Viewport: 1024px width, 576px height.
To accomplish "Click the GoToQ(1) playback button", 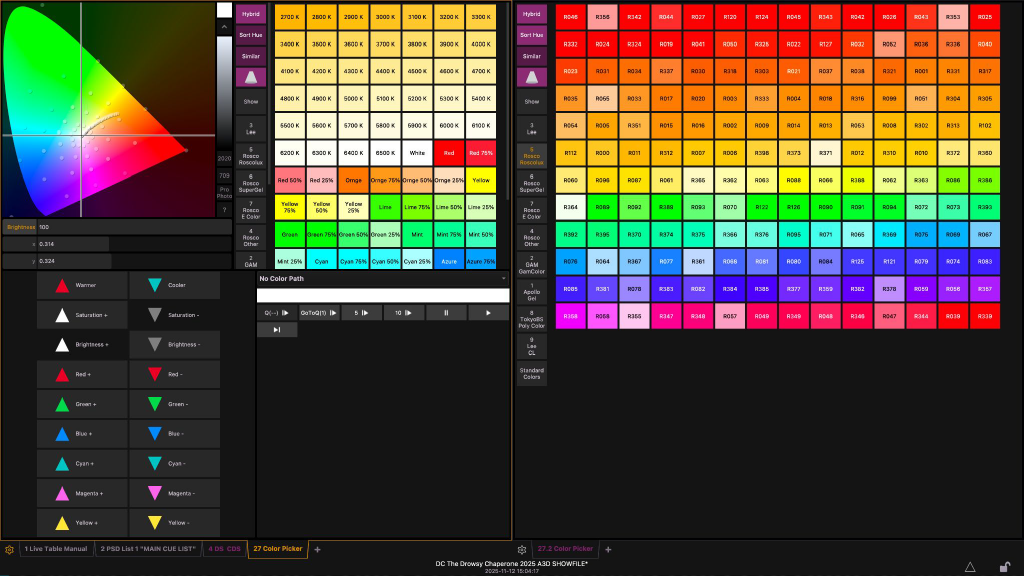I will point(319,313).
